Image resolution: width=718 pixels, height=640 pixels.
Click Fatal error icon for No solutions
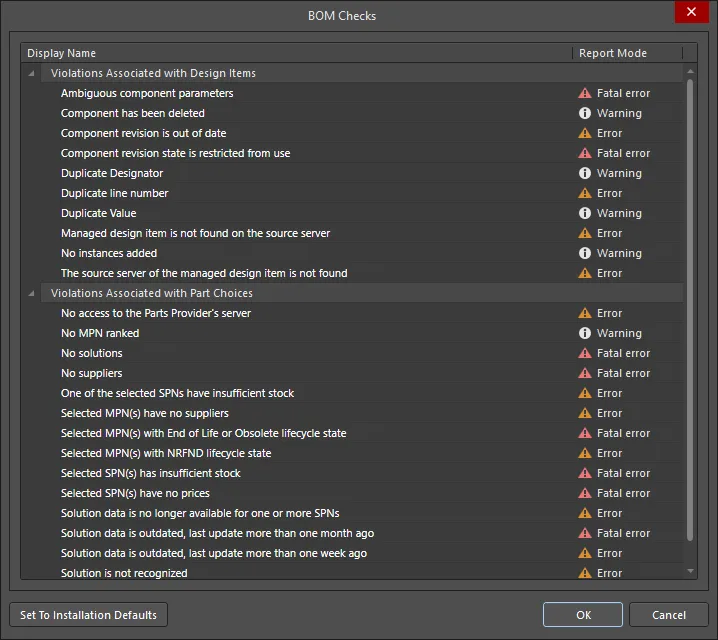[x=584, y=353]
